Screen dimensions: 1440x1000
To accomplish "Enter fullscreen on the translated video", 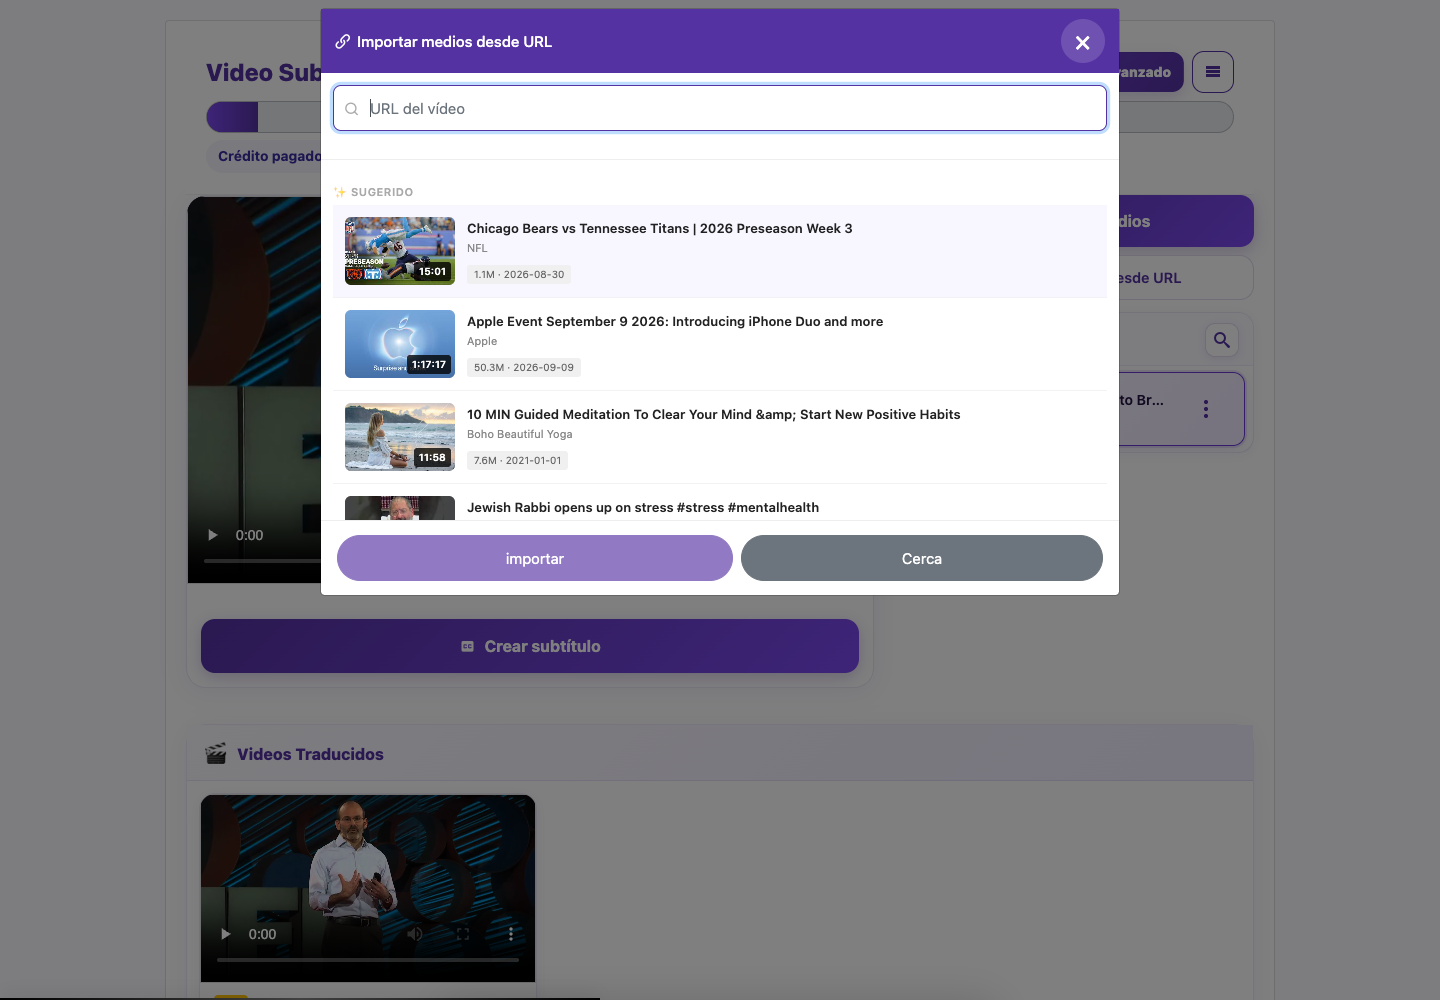I will tap(463, 934).
